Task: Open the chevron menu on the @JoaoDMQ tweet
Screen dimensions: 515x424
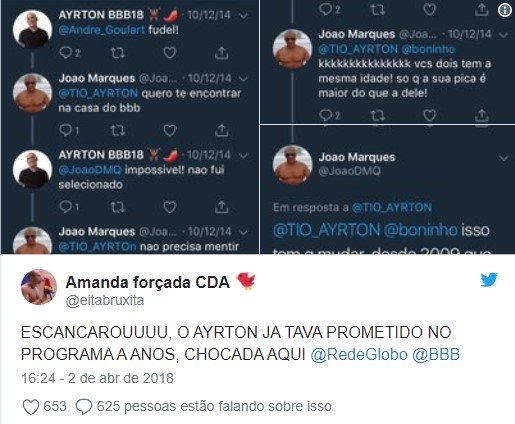Action: point(504,158)
